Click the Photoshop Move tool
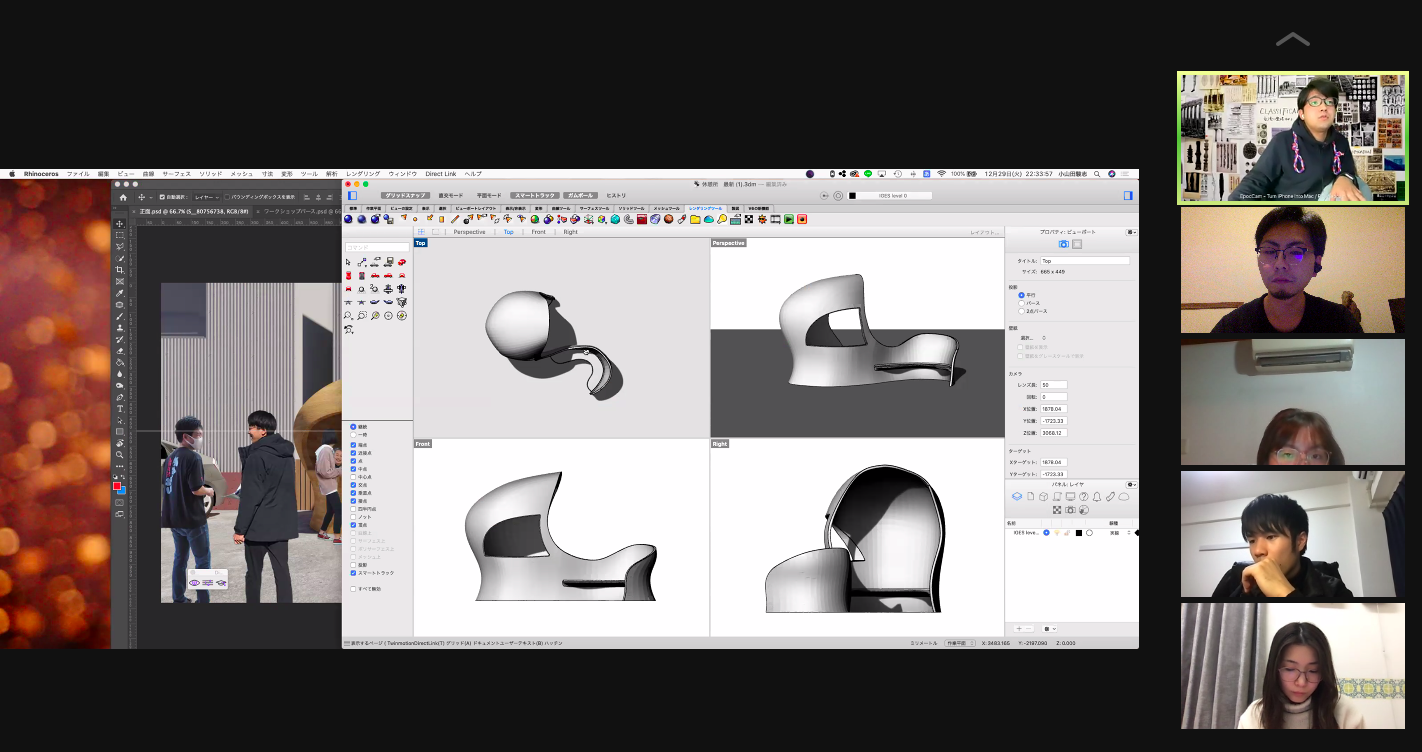Image resolution: width=1422 pixels, height=752 pixels. [120, 224]
